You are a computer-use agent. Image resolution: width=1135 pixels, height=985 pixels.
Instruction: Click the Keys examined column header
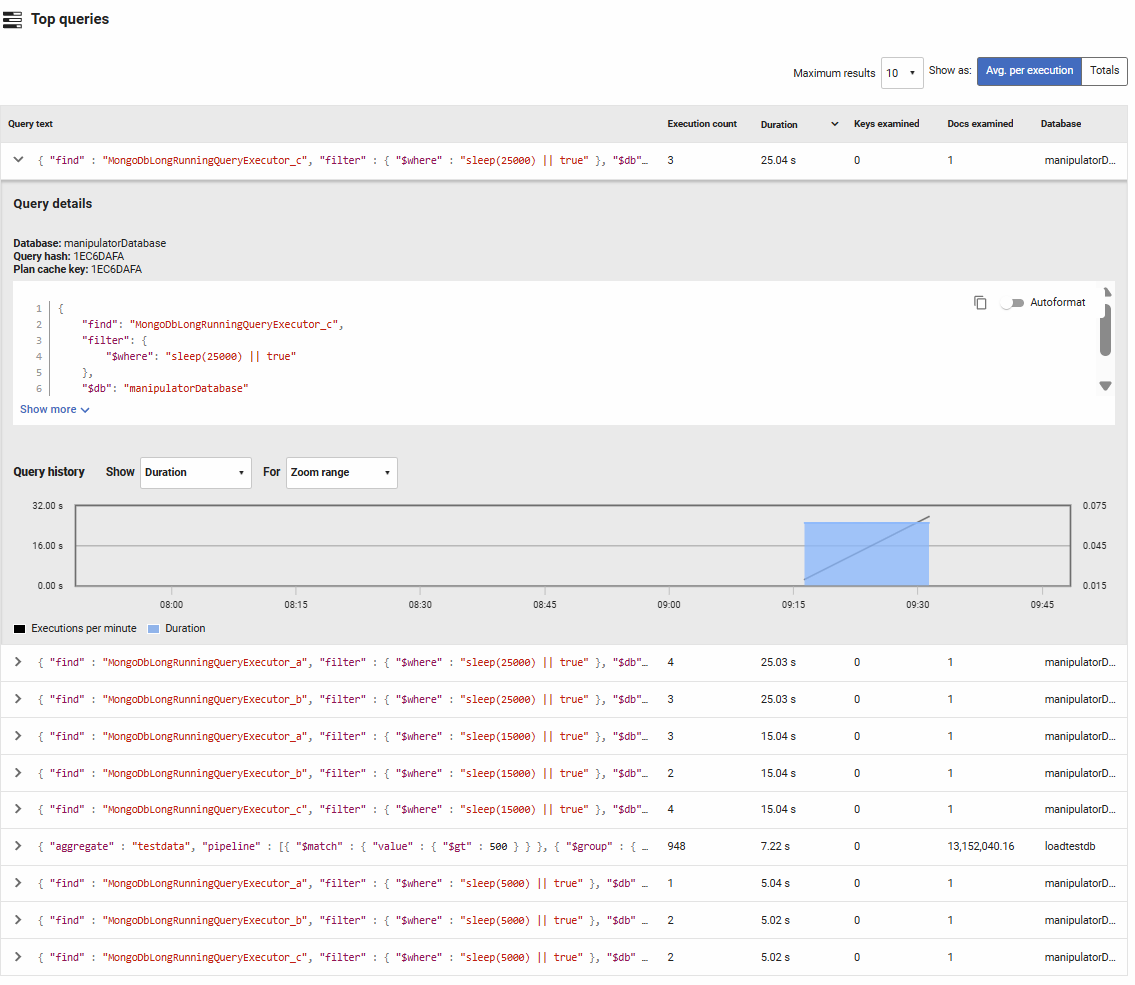886,124
